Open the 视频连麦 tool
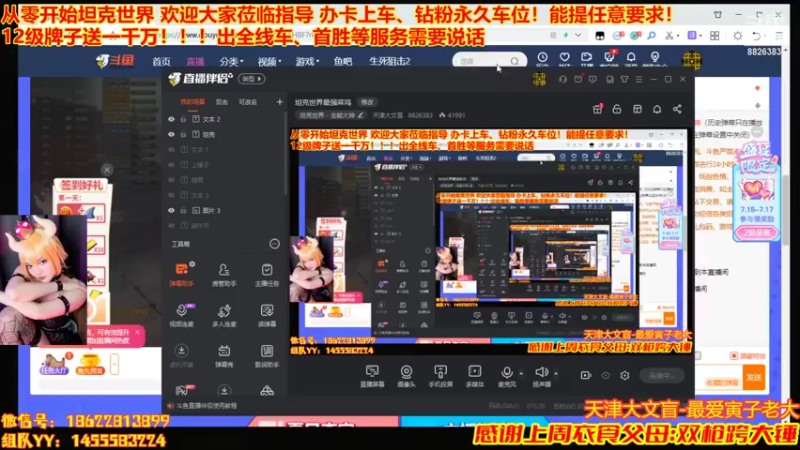The image size is (800, 450). pos(182,315)
